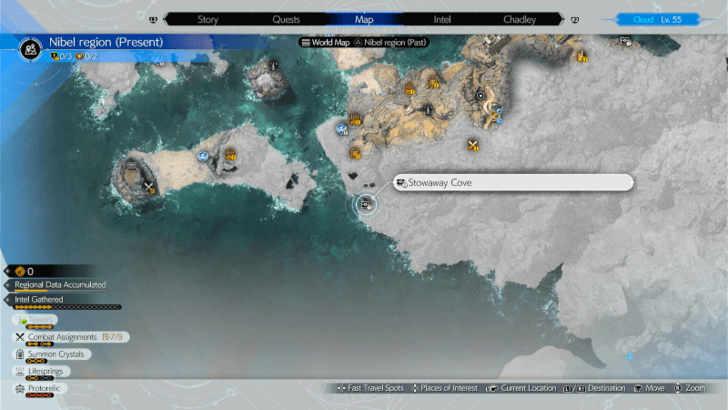The height and width of the screenshot is (410, 728).
Task: Click the combat assignment icon east of town
Action: [x=473, y=145]
